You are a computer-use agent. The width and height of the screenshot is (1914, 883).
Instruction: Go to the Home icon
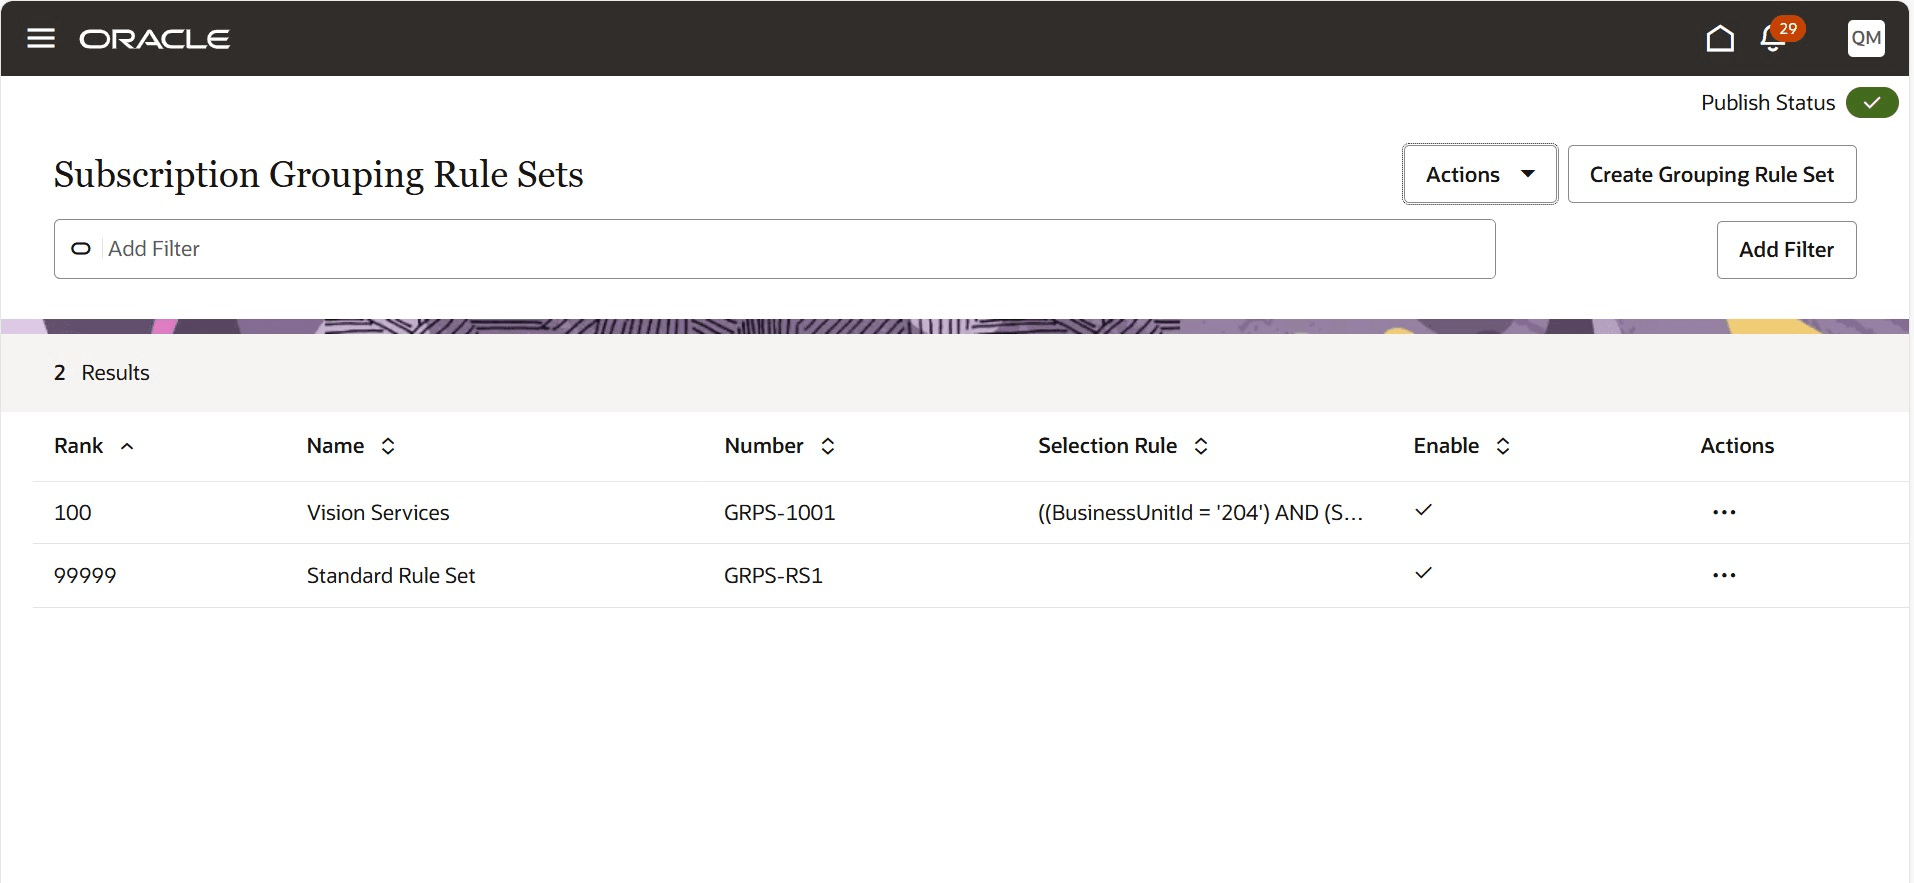point(1719,38)
